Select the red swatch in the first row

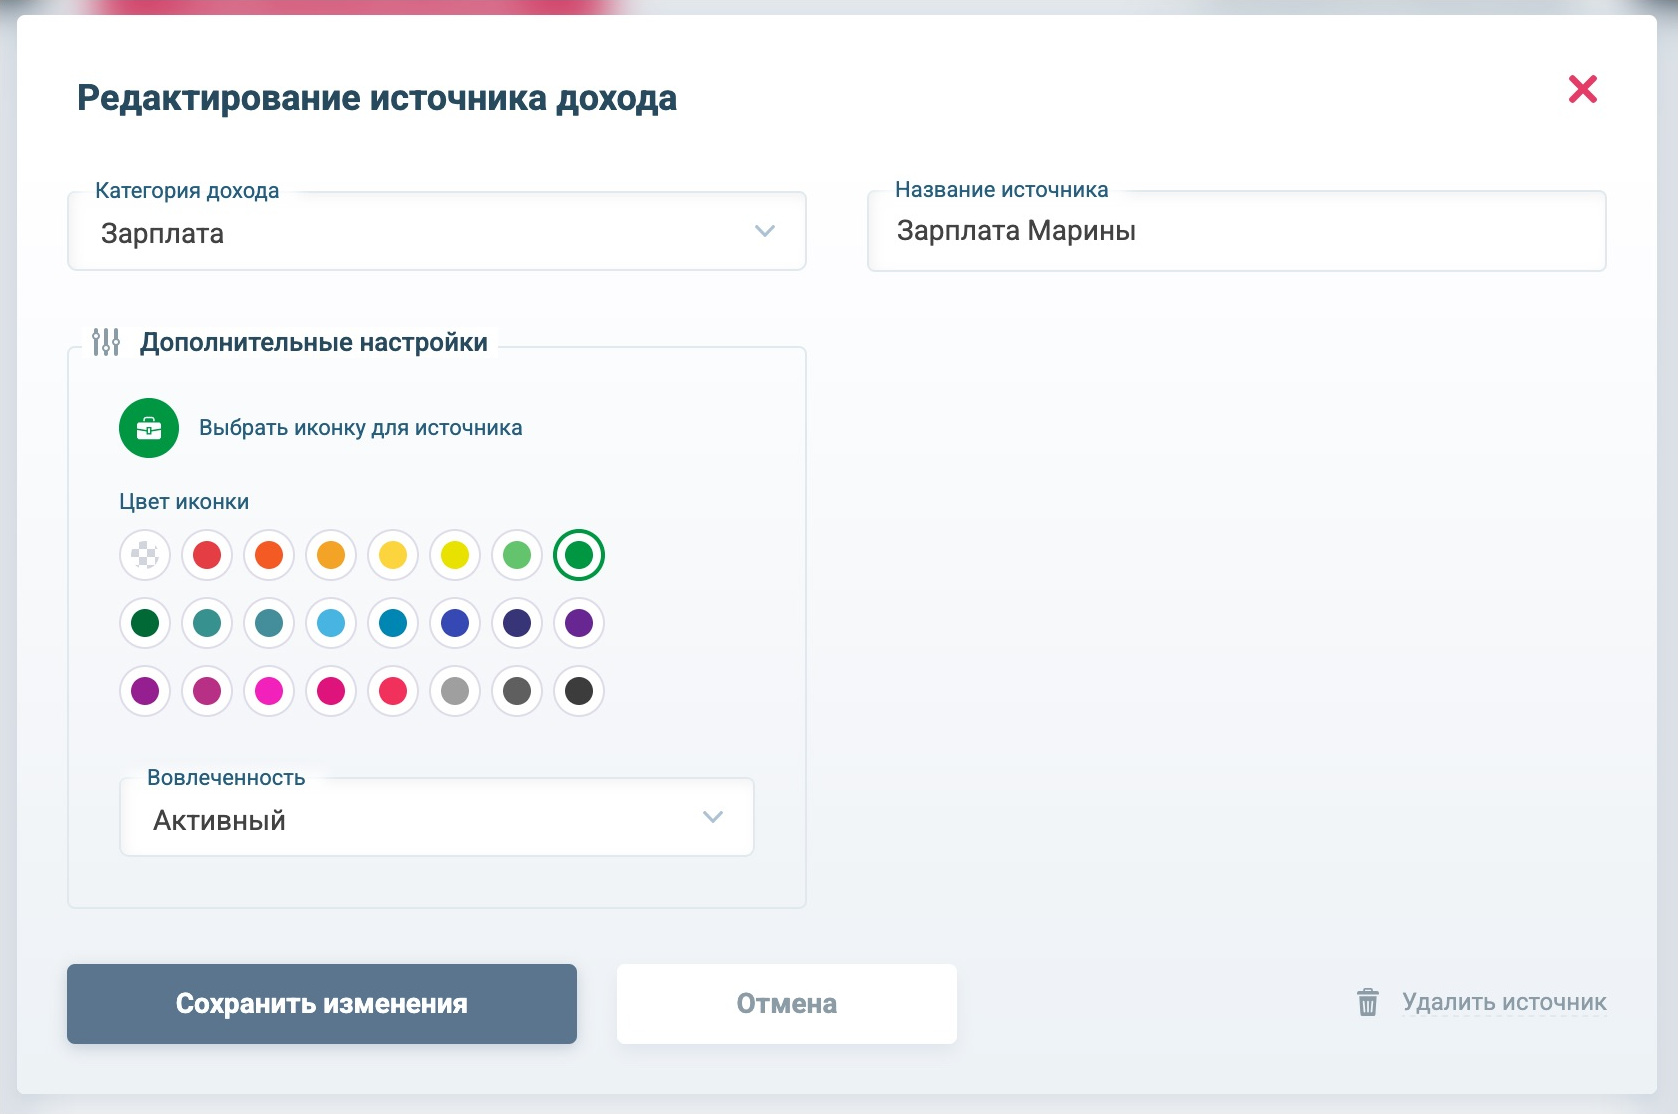click(207, 555)
